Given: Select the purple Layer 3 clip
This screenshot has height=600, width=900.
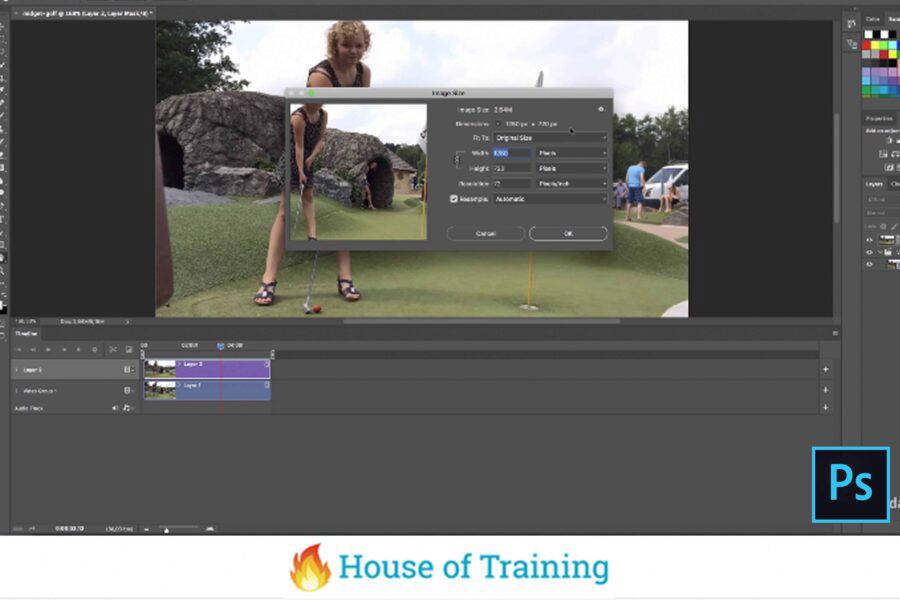Looking at the screenshot, I should [207, 369].
